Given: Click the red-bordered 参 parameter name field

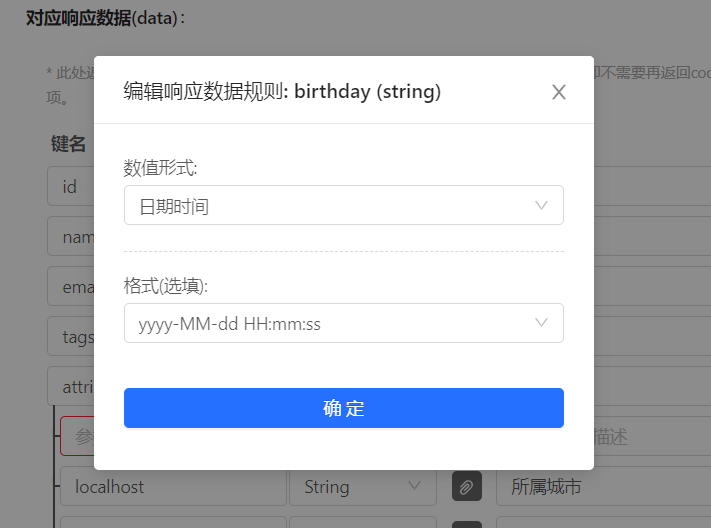Looking at the screenshot, I should (x=77, y=436).
